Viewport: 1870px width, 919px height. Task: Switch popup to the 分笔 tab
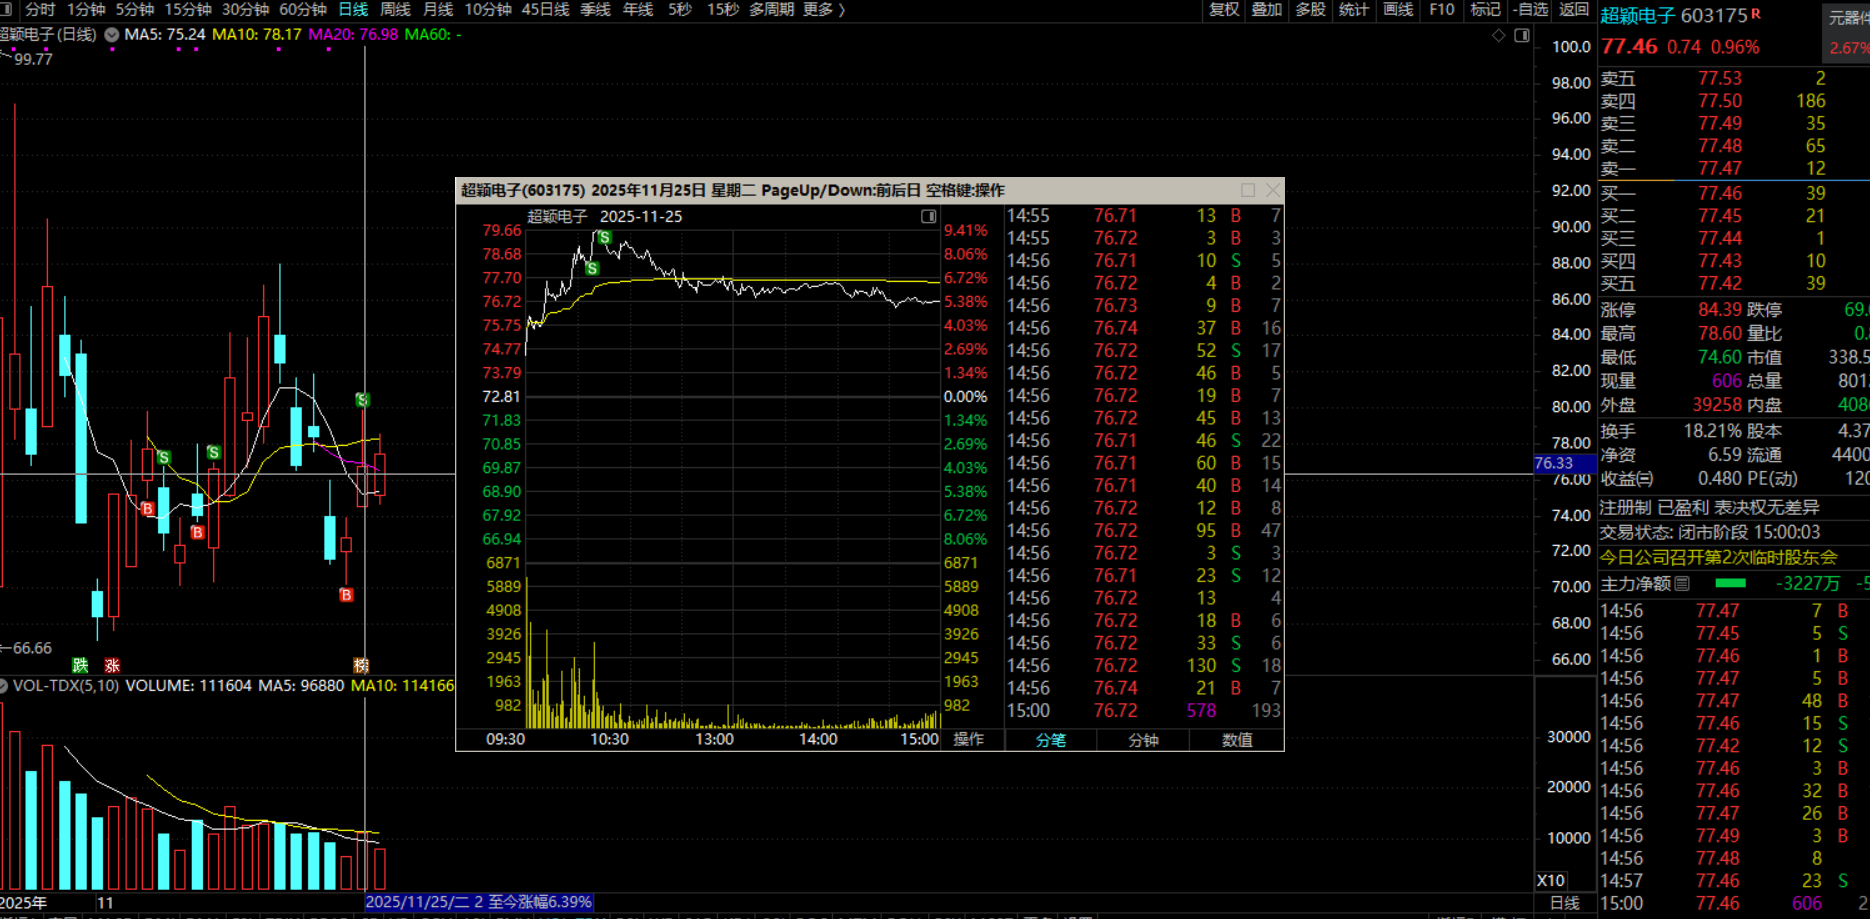point(1051,740)
